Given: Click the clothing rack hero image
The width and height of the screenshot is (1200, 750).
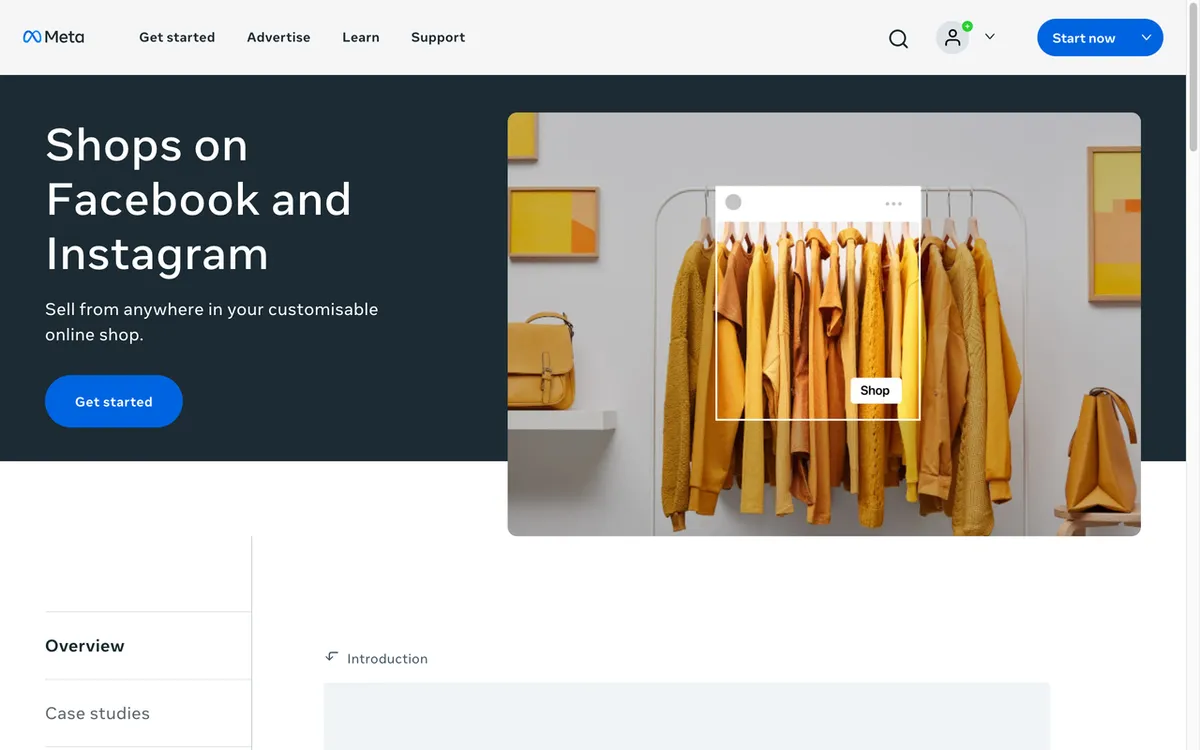Looking at the screenshot, I should 824,324.
